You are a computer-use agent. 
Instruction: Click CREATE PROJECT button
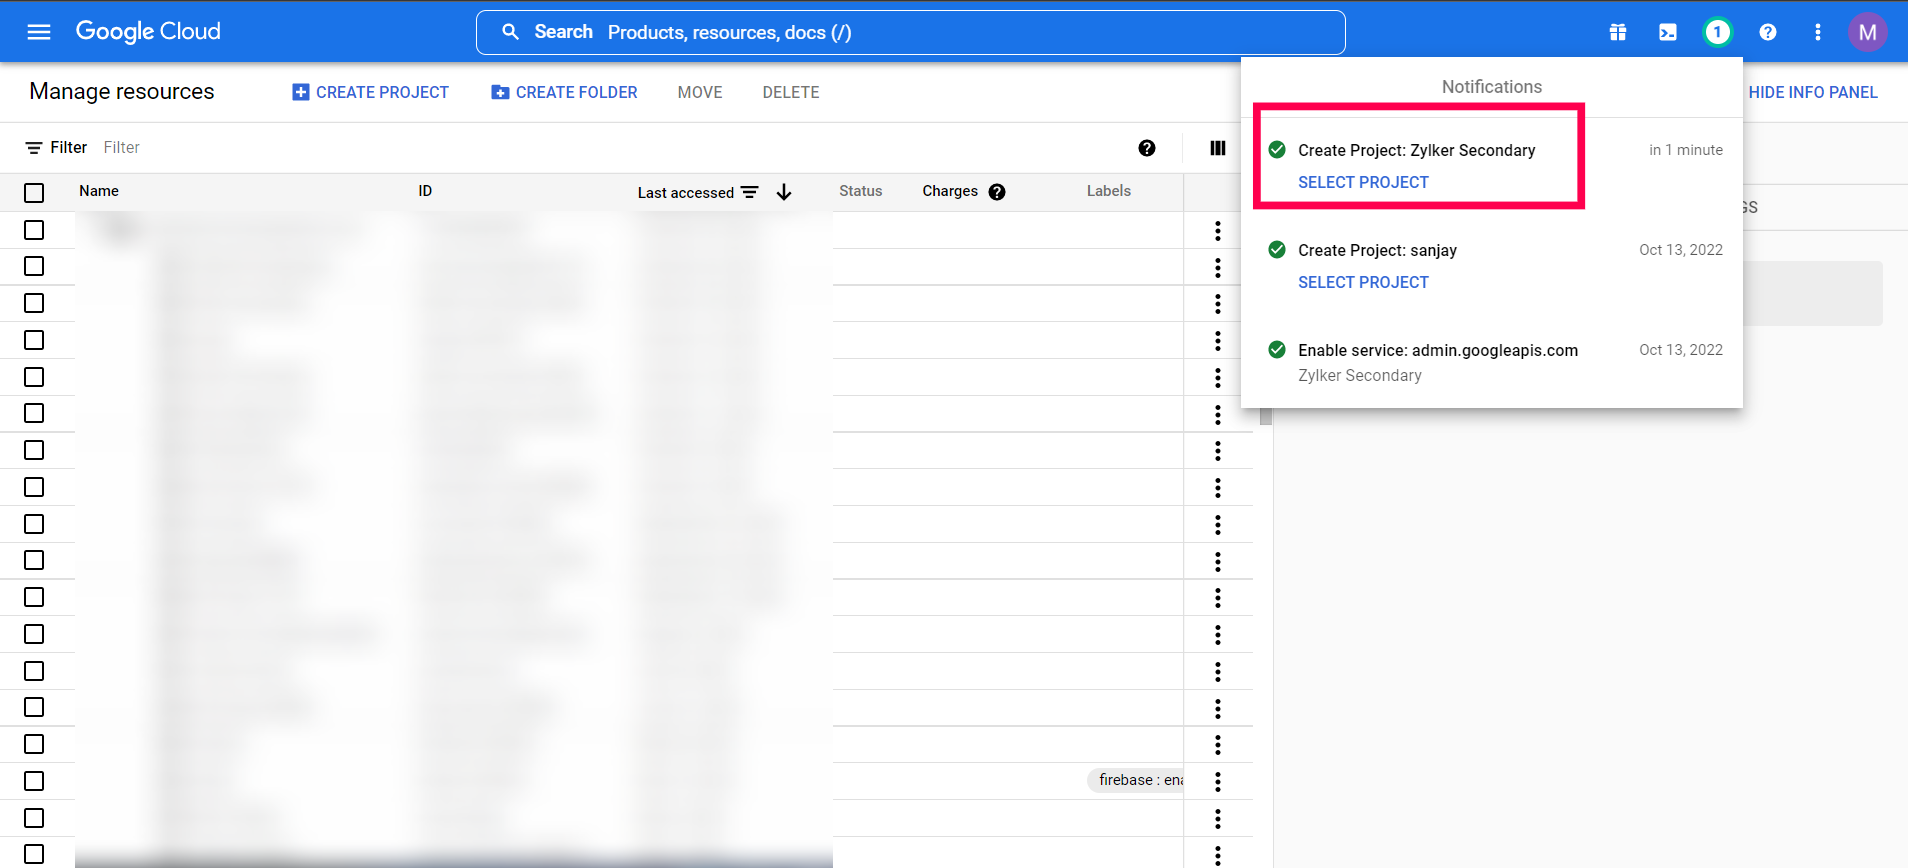pyautogui.click(x=370, y=92)
